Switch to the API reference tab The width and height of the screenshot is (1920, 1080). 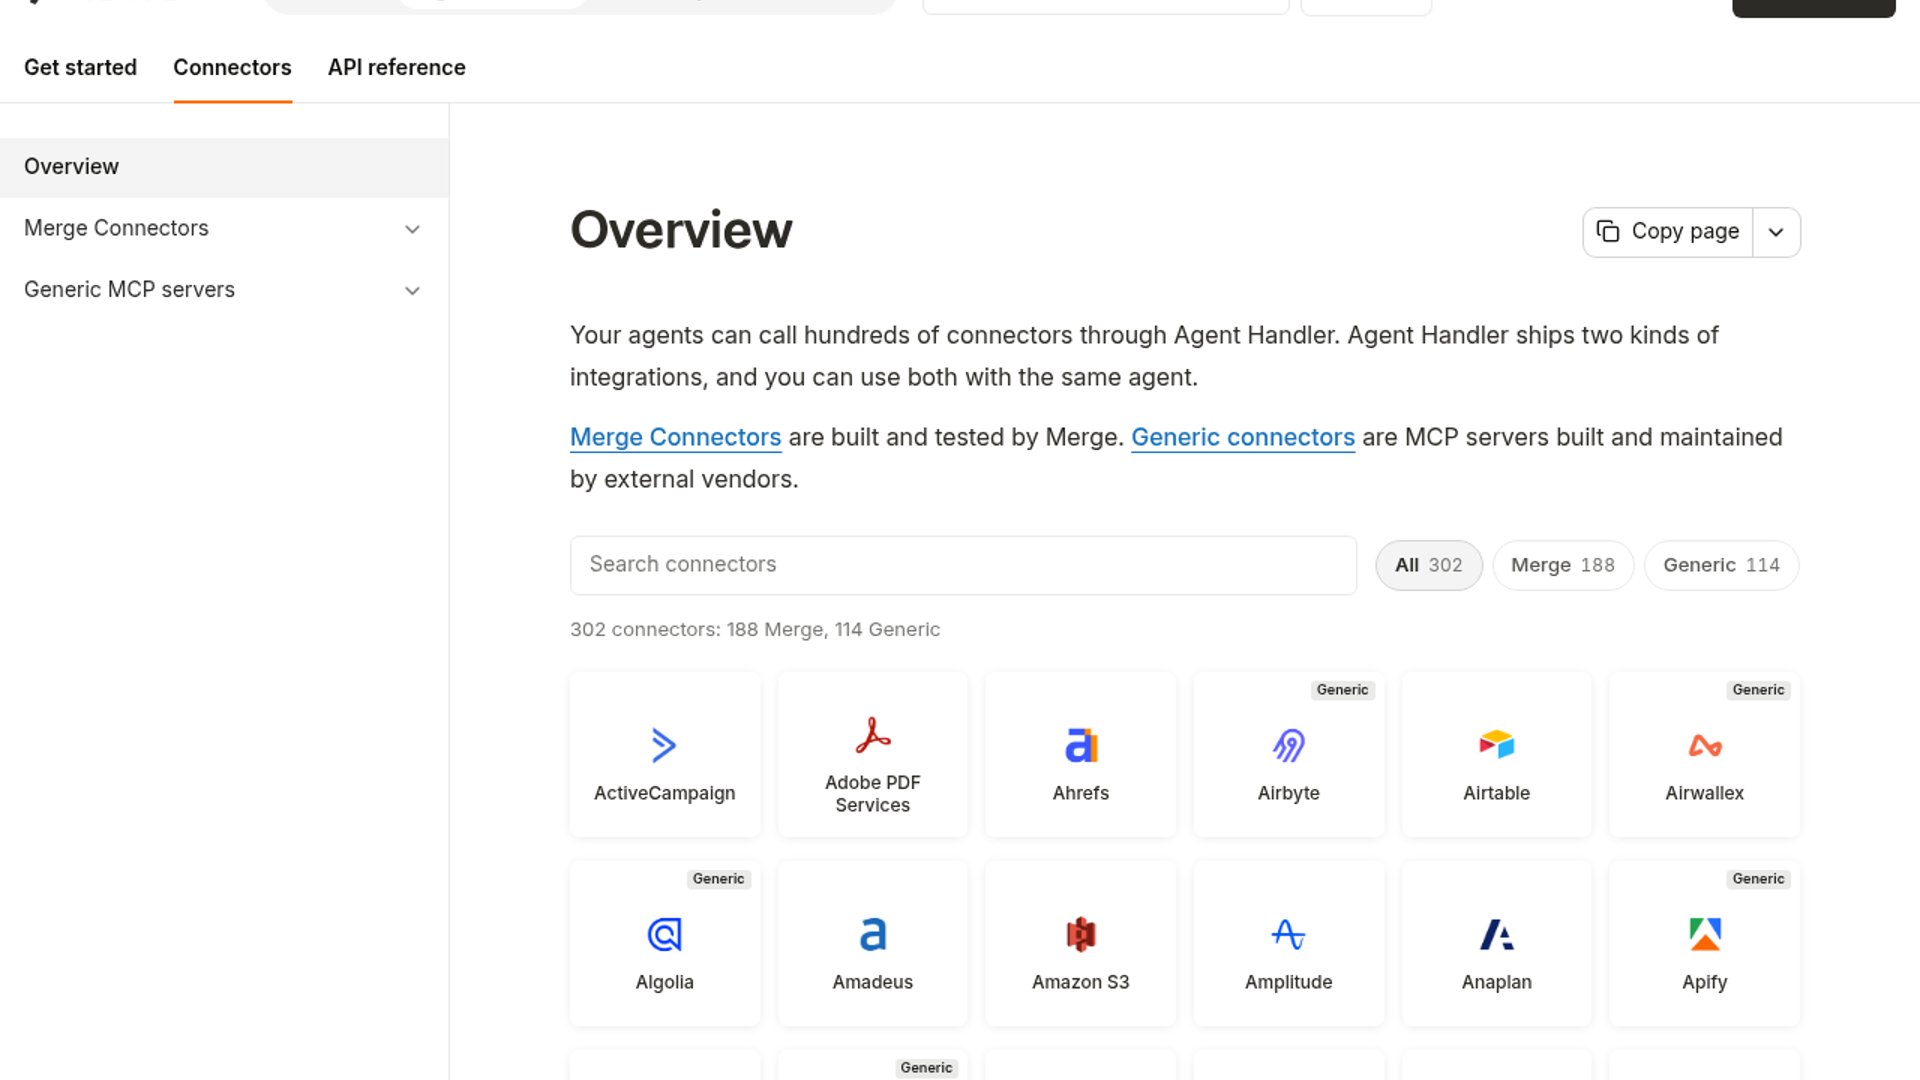click(396, 67)
